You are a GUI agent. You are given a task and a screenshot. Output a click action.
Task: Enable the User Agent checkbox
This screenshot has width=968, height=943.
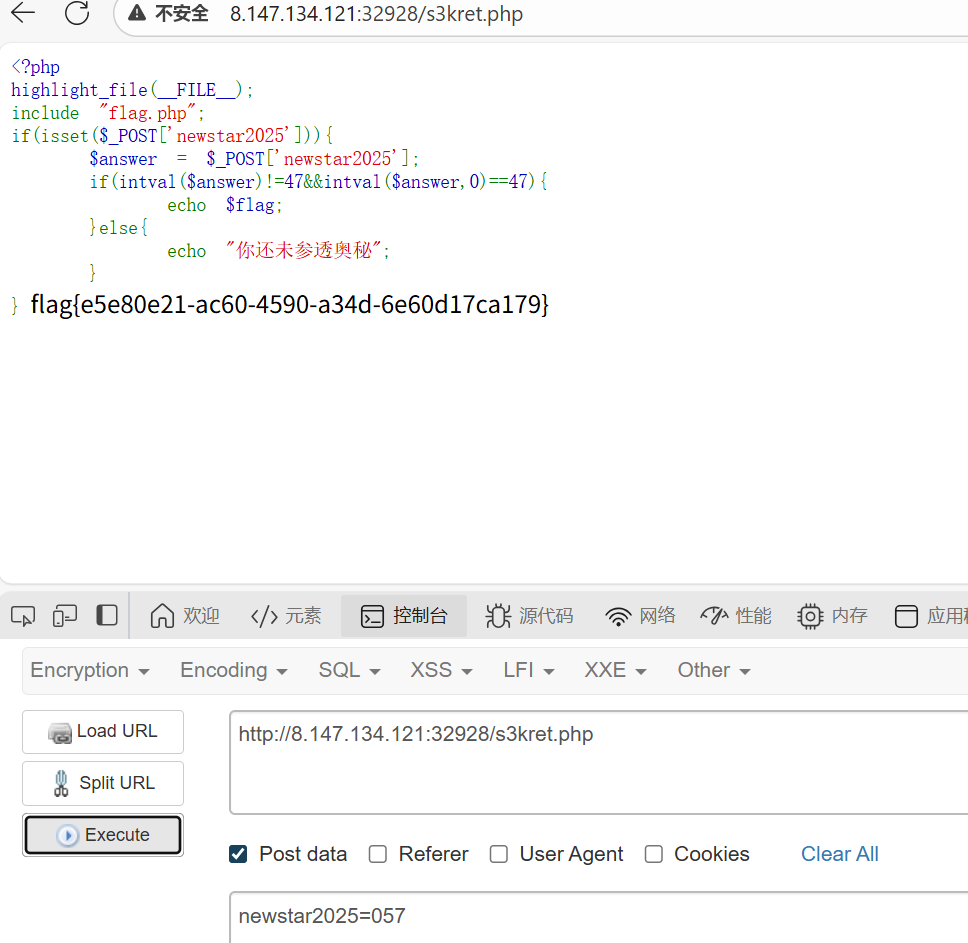499,854
